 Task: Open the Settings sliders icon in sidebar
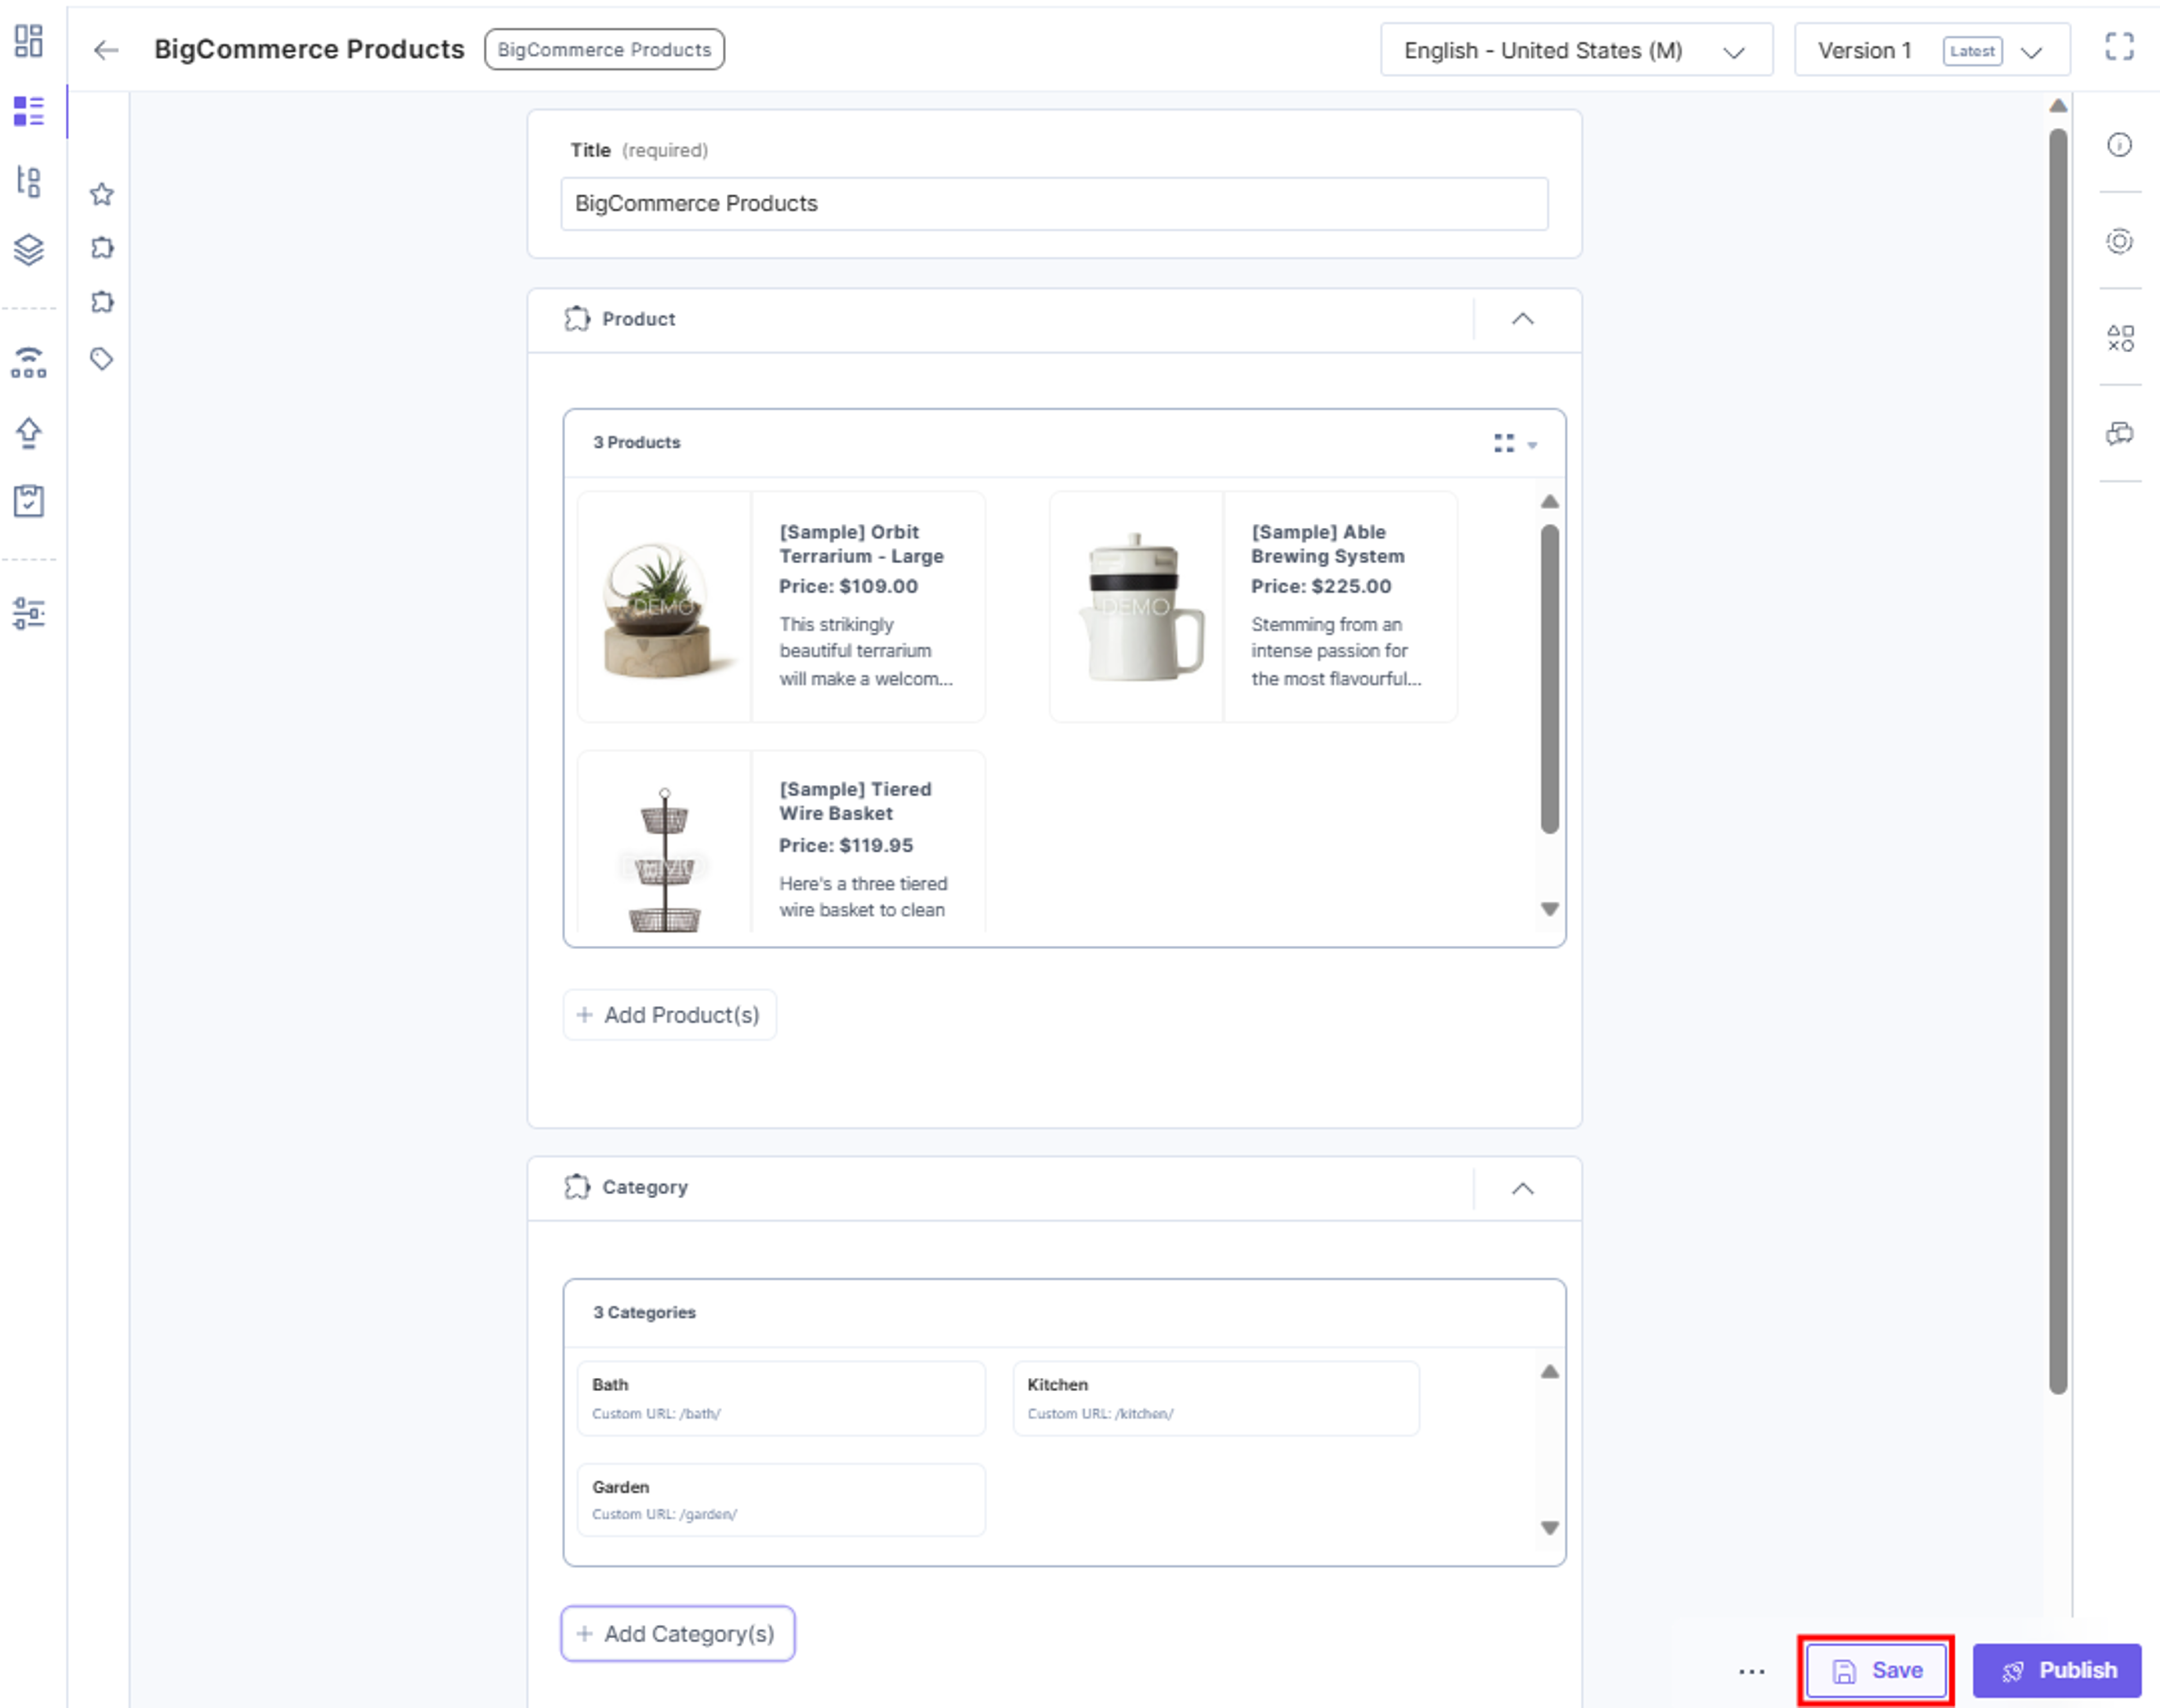[x=29, y=613]
